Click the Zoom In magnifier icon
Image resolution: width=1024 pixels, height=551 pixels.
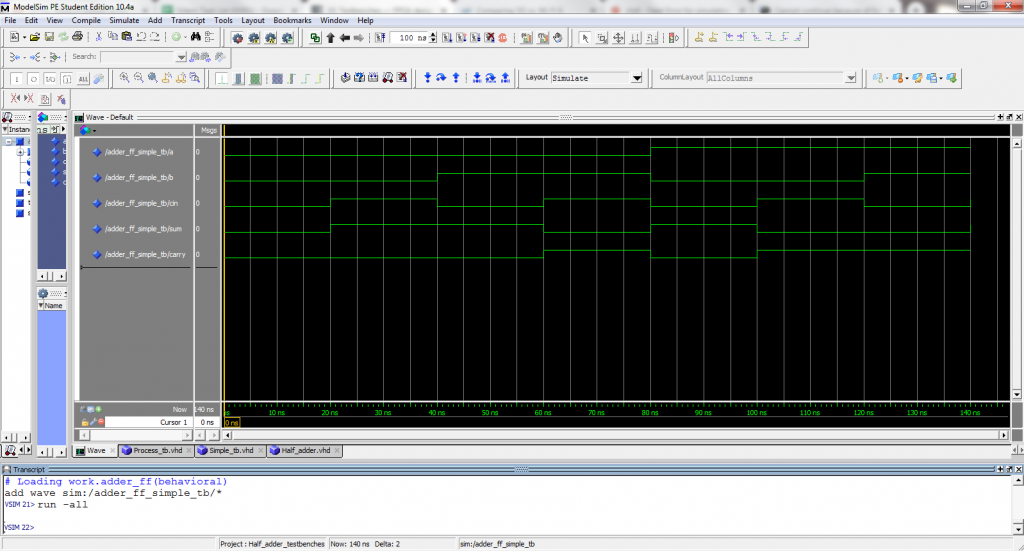(x=124, y=78)
